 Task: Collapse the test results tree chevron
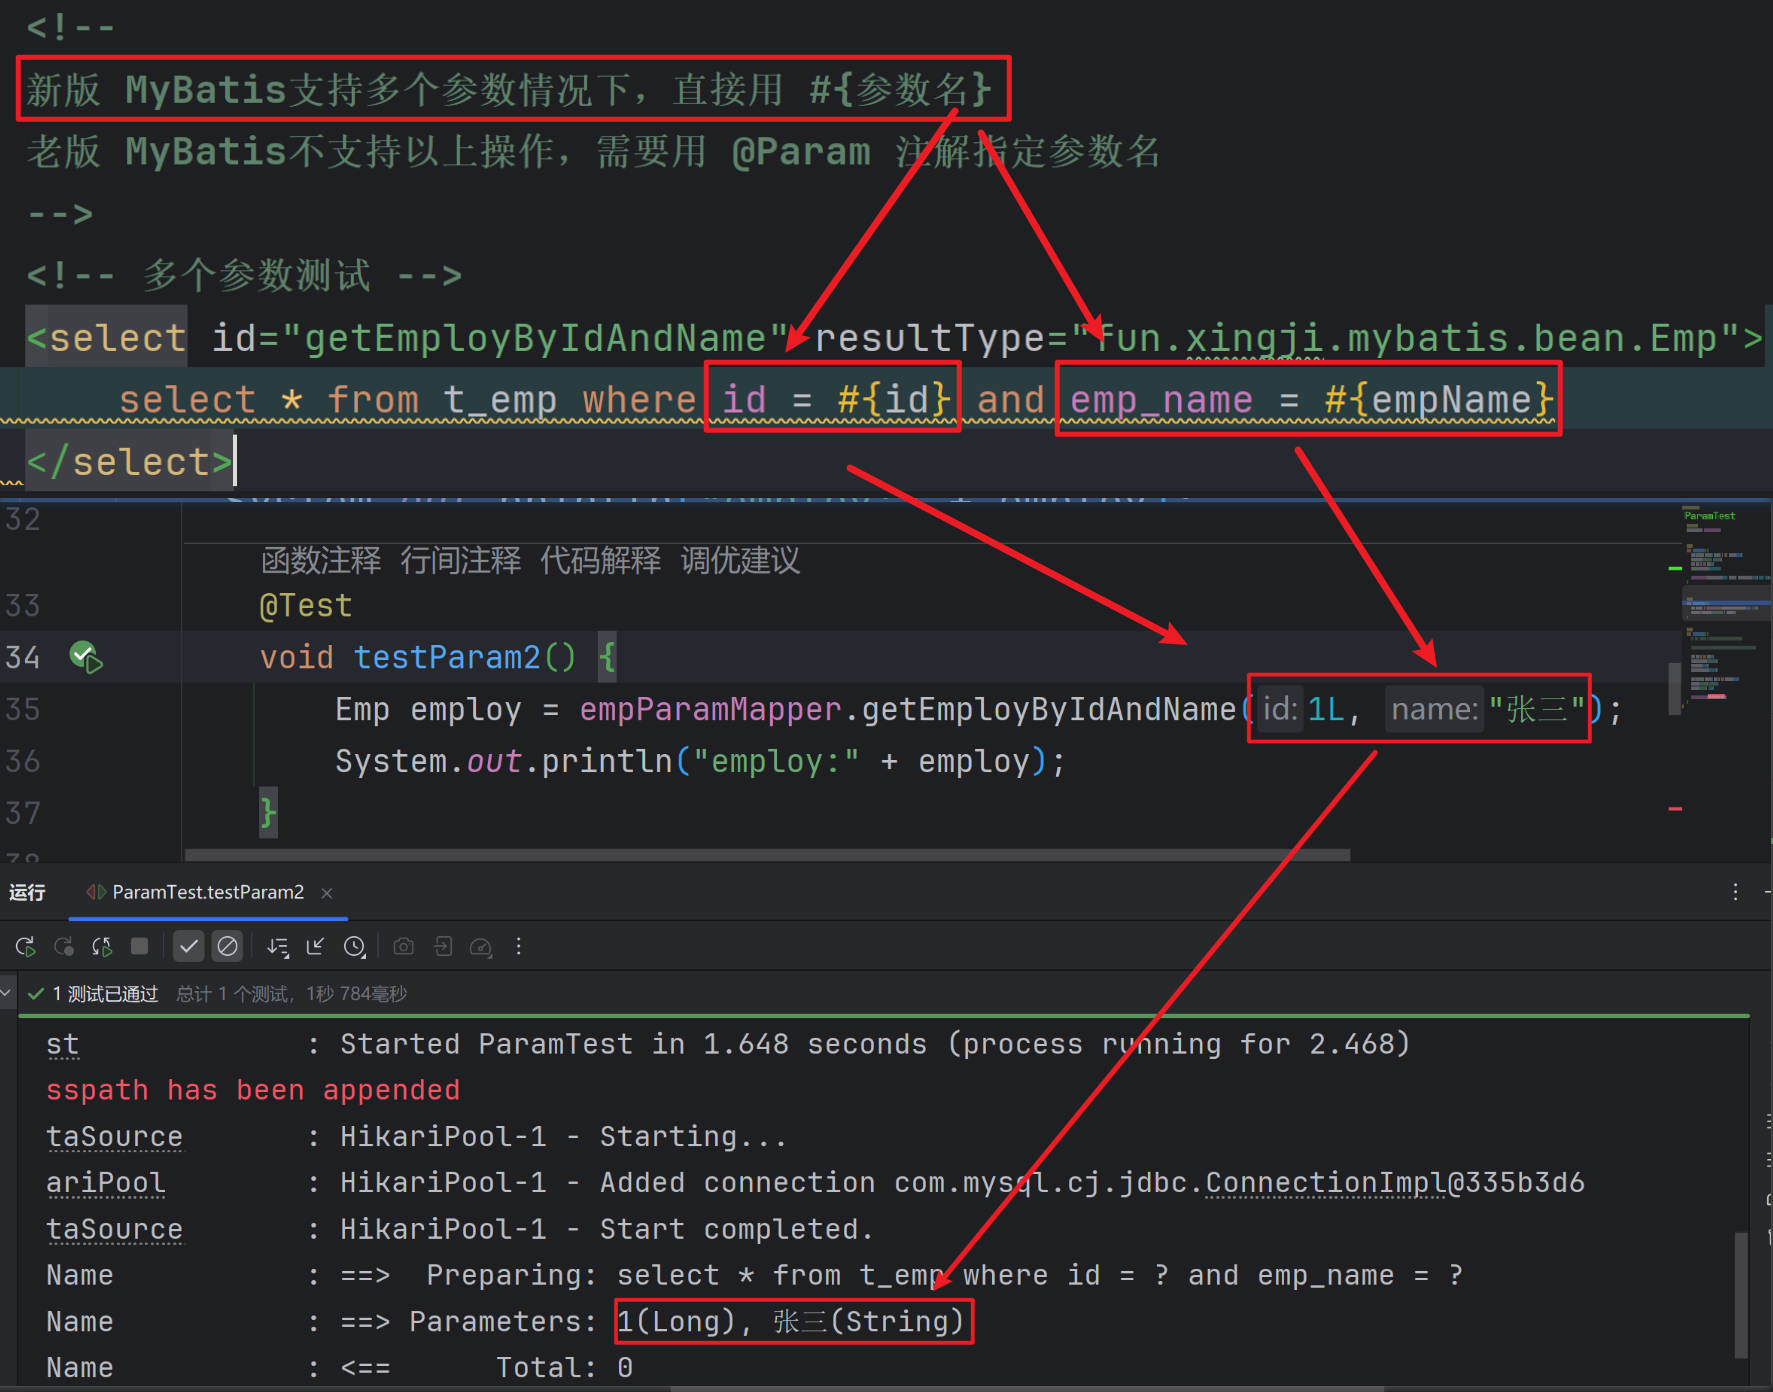(7, 993)
